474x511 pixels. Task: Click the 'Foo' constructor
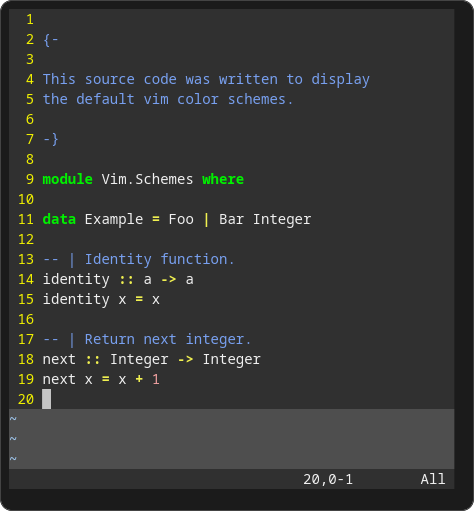click(x=181, y=219)
